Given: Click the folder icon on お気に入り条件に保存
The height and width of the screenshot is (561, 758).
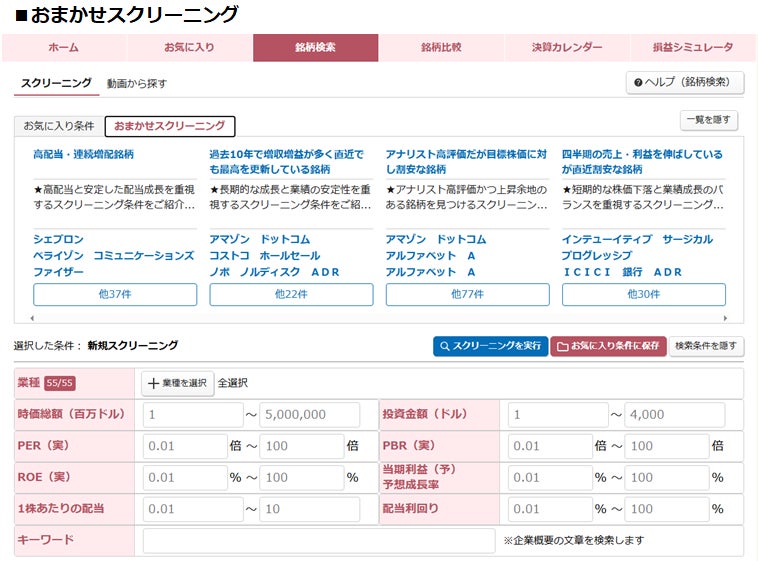Looking at the screenshot, I should (x=562, y=346).
